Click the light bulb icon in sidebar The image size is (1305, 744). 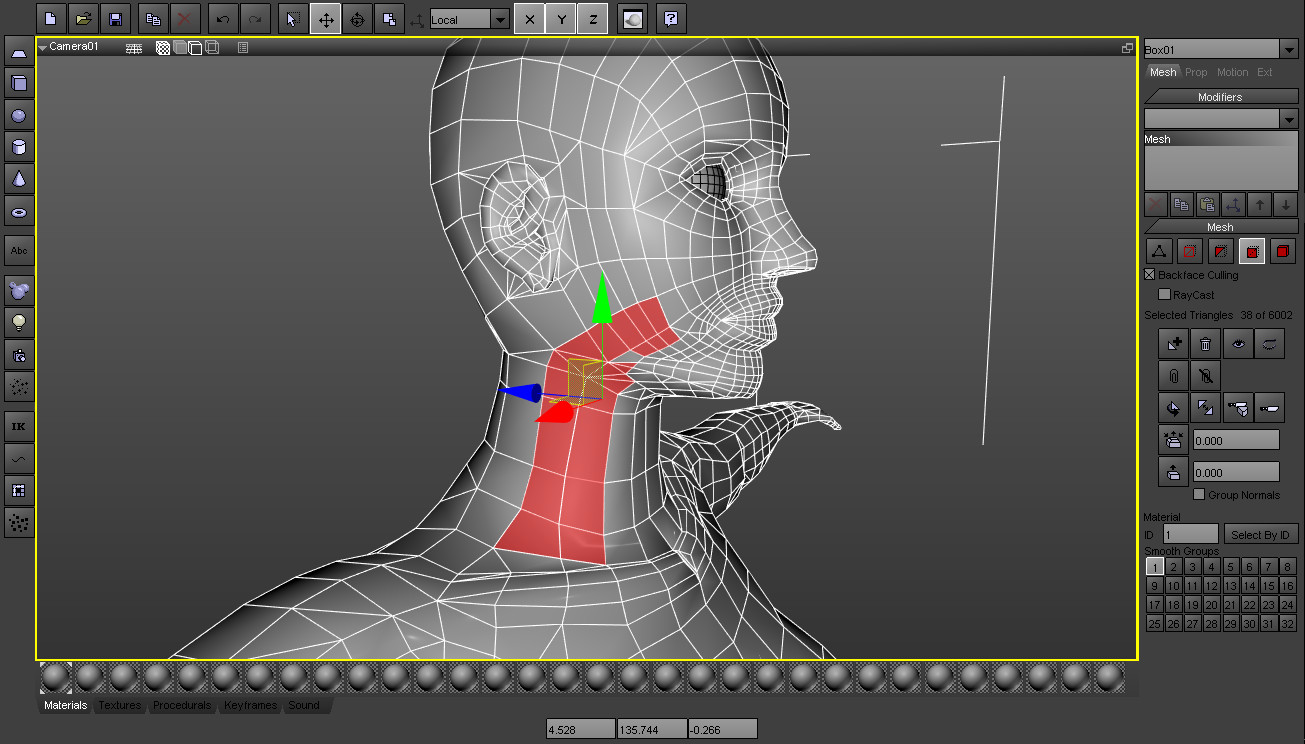[x=18, y=322]
